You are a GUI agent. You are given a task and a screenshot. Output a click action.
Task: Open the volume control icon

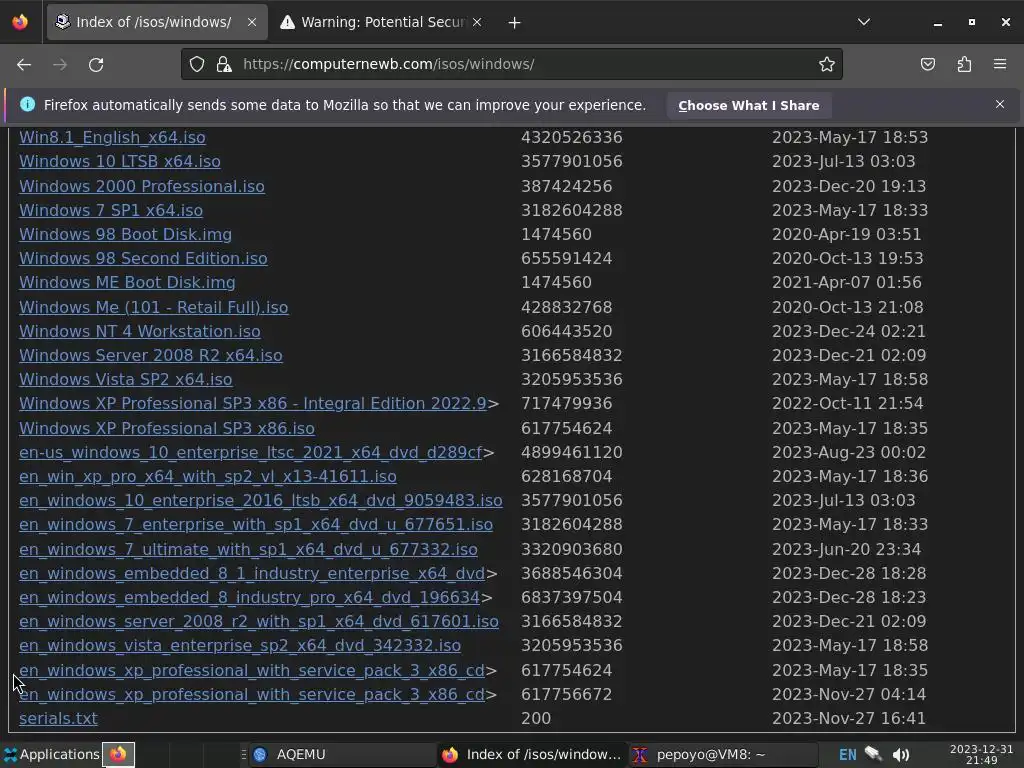901,755
